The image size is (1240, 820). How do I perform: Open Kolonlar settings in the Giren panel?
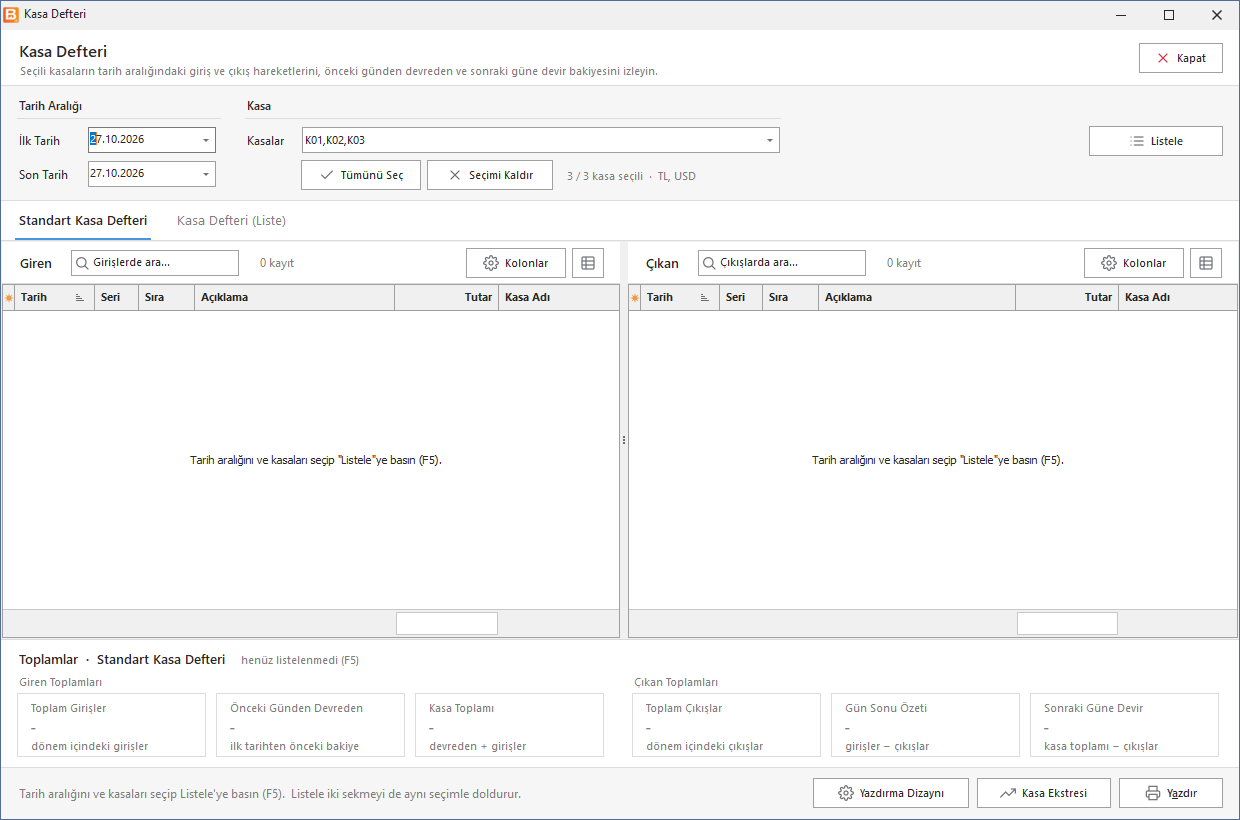[516, 263]
